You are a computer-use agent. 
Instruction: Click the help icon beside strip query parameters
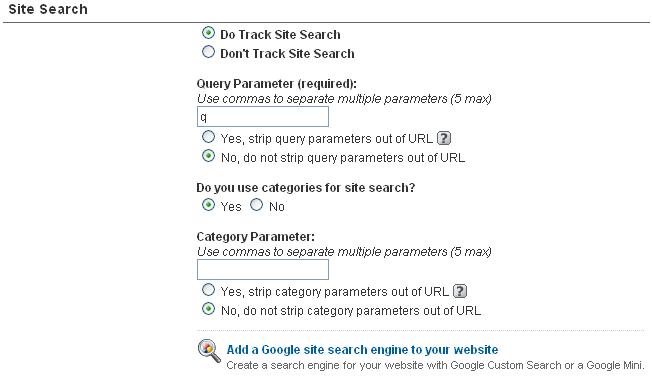pos(444,138)
